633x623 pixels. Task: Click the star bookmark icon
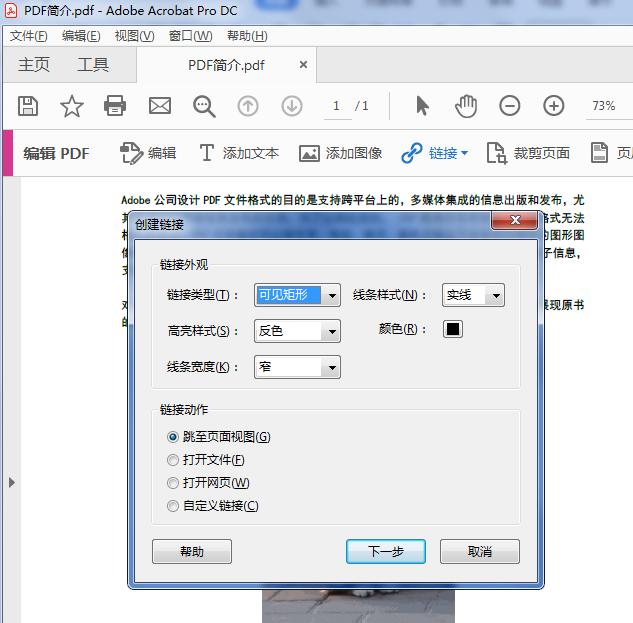point(71,106)
